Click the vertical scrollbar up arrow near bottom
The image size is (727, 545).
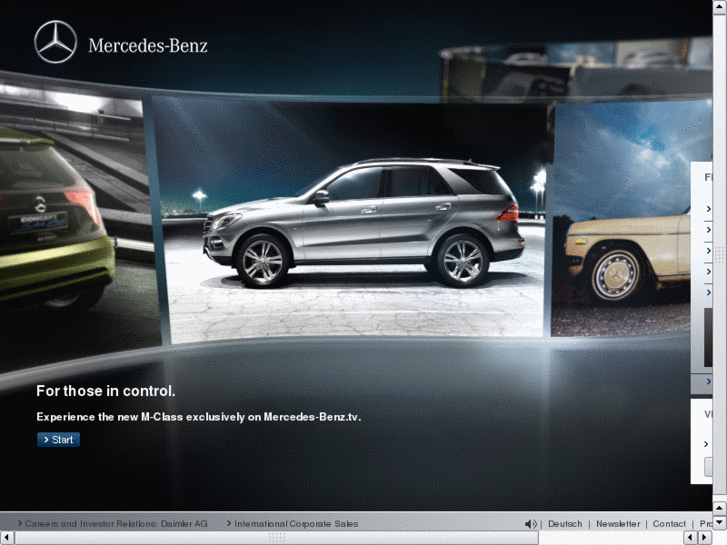coord(720,509)
